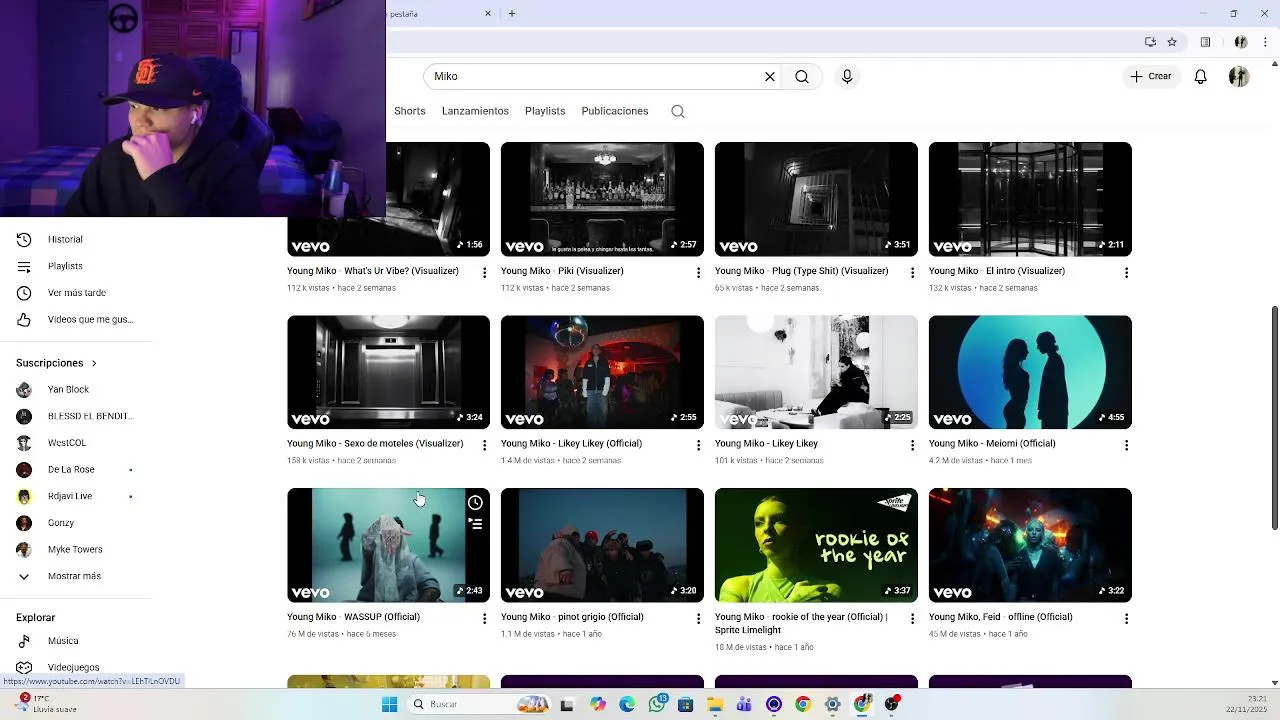Open options menu for What's Ur Vibe? video
This screenshot has height=720, width=1280.
click(484, 273)
